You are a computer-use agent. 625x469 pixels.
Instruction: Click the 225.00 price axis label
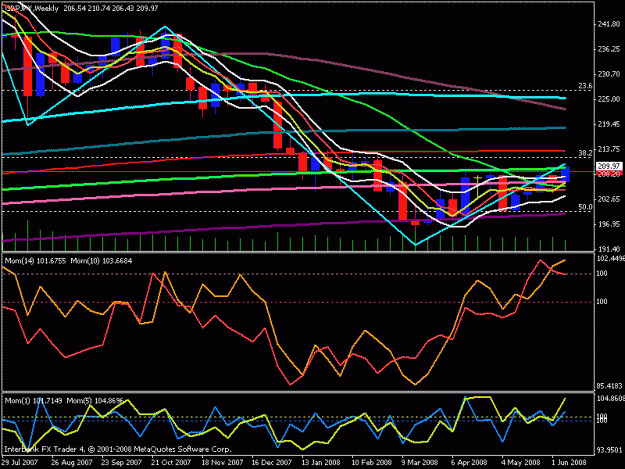pyautogui.click(x=609, y=99)
